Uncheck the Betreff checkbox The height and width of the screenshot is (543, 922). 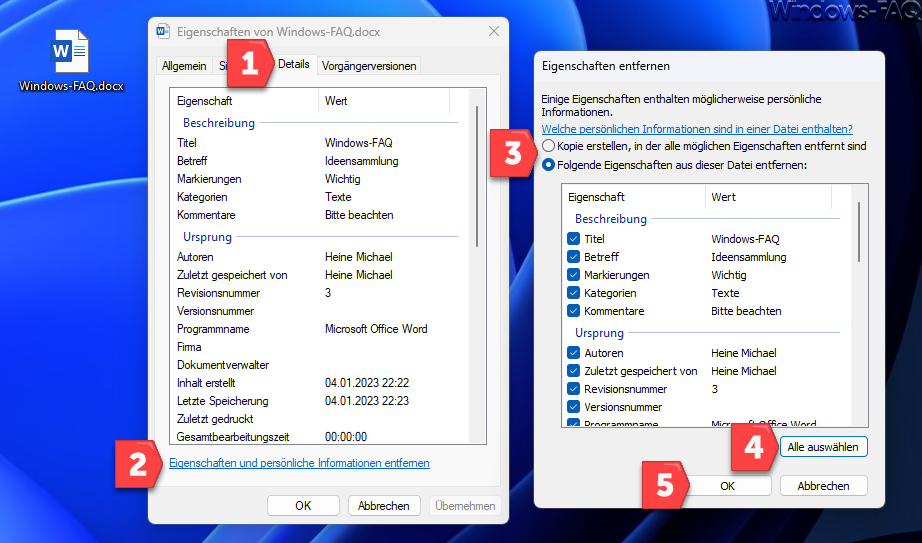coord(573,257)
